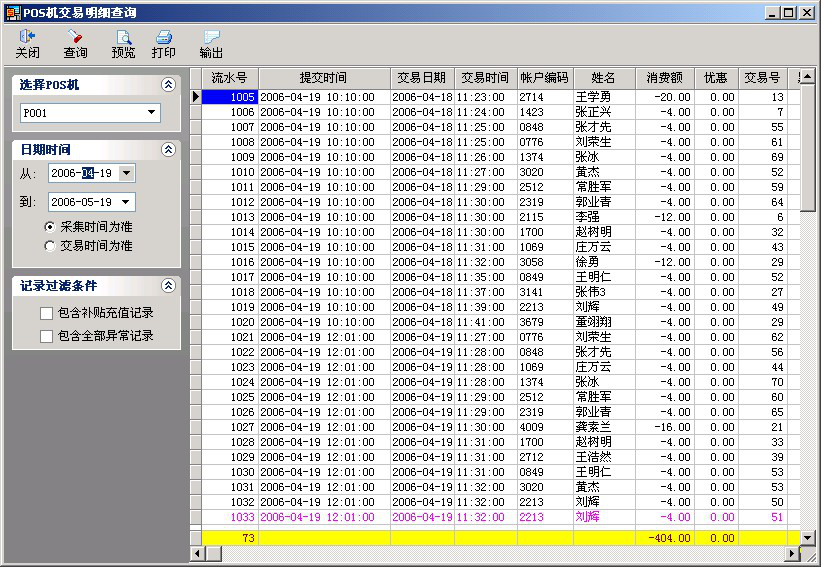The width and height of the screenshot is (821, 567).
Task: Click the 流水号 column header
Action: pos(230,78)
